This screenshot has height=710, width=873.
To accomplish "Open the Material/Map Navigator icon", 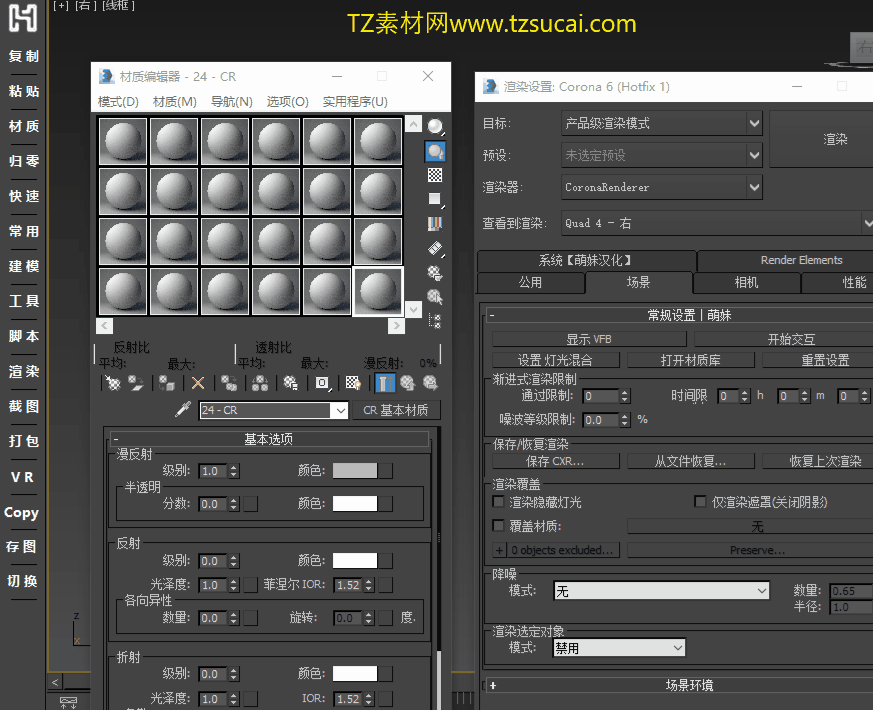I will pyautogui.click(x=435, y=321).
